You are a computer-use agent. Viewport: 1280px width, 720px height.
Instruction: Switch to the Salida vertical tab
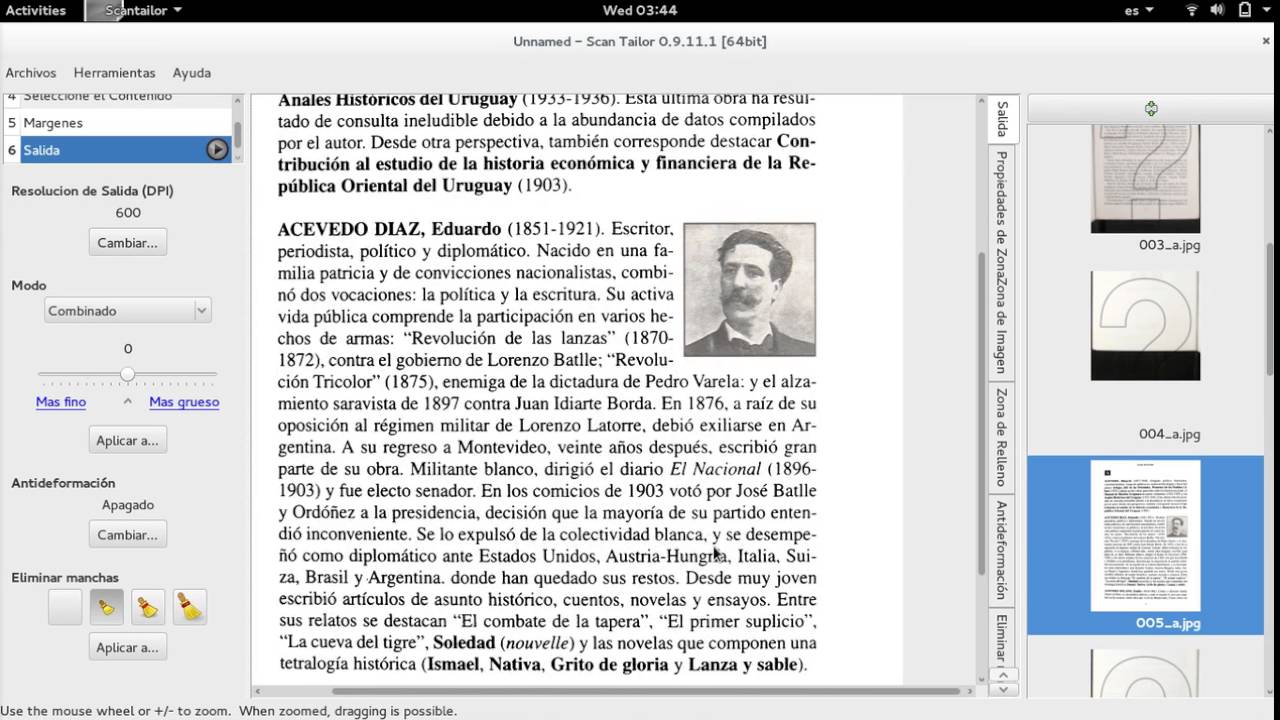1003,119
